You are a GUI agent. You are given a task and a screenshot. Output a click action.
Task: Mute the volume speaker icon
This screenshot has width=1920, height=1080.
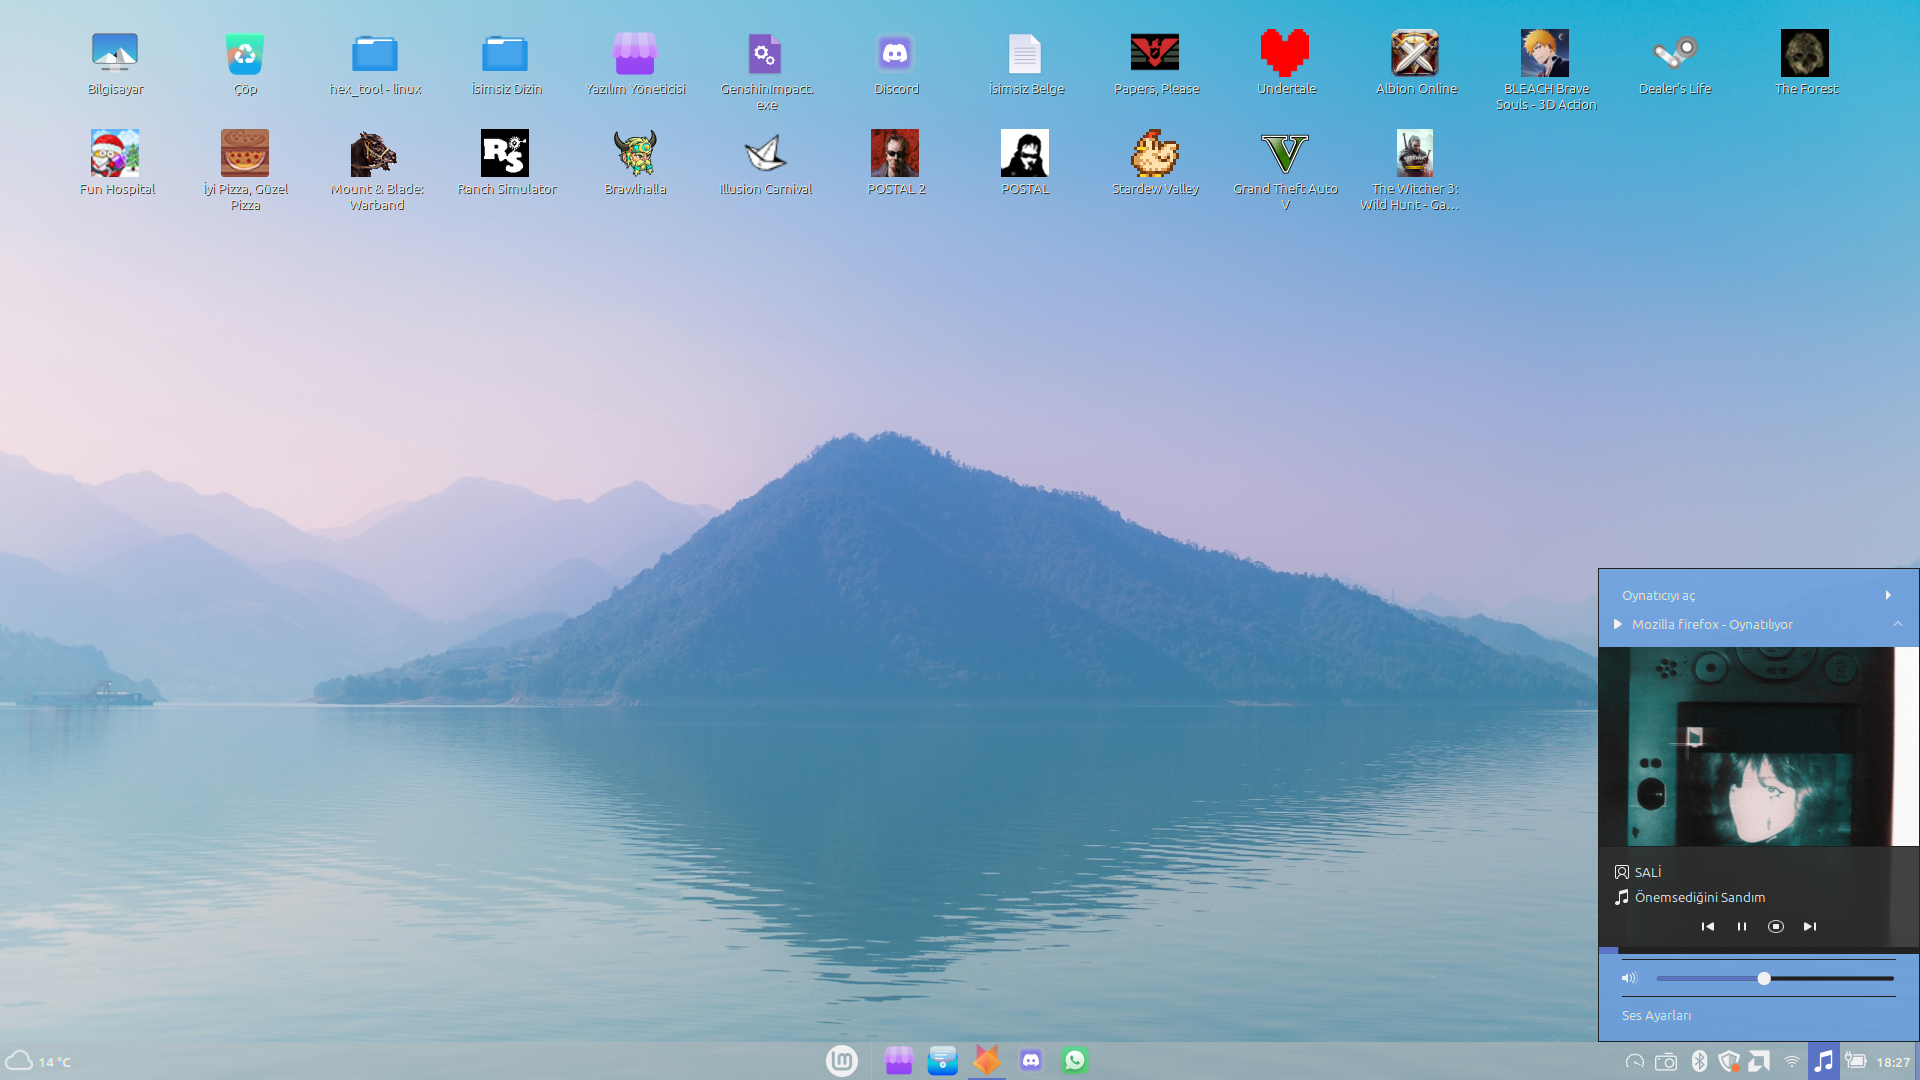(1629, 979)
